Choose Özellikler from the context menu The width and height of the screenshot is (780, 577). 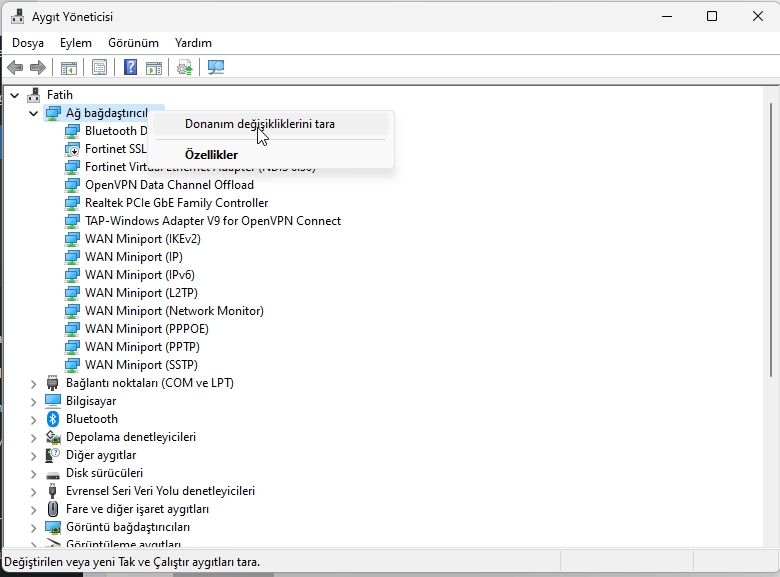[x=271, y=155]
